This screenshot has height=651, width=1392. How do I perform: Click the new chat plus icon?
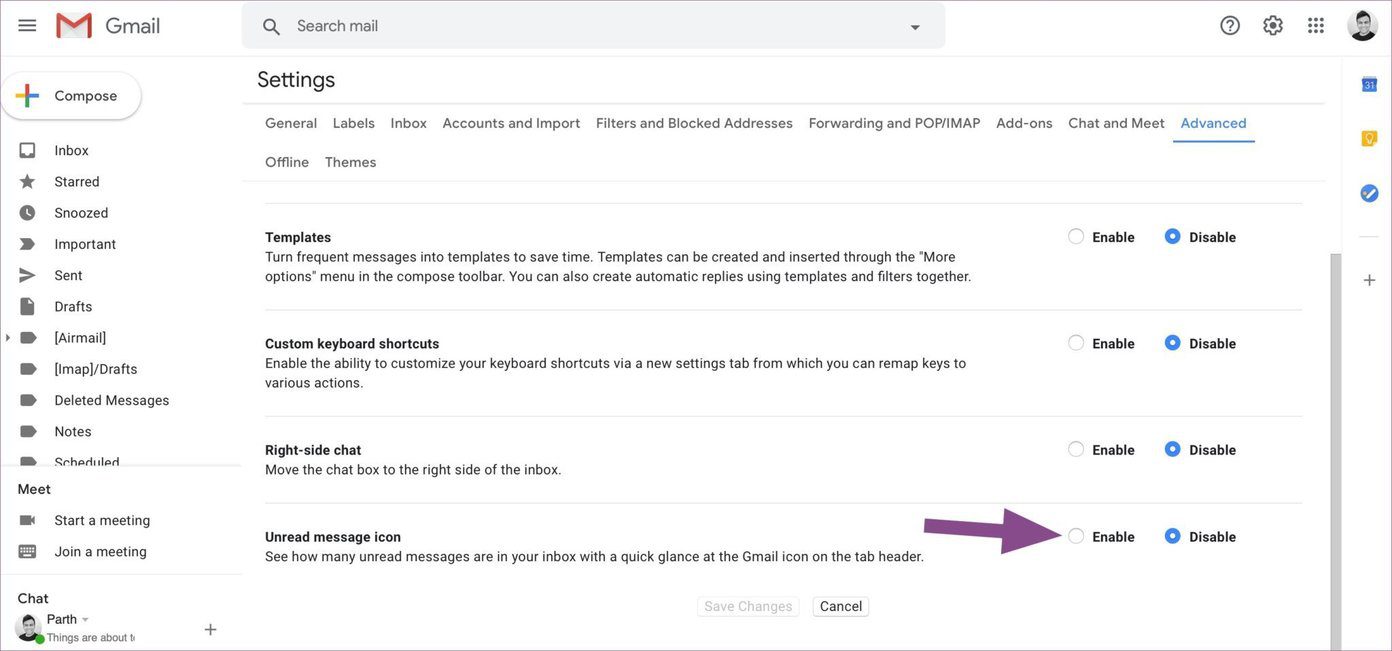pyautogui.click(x=210, y=630)
